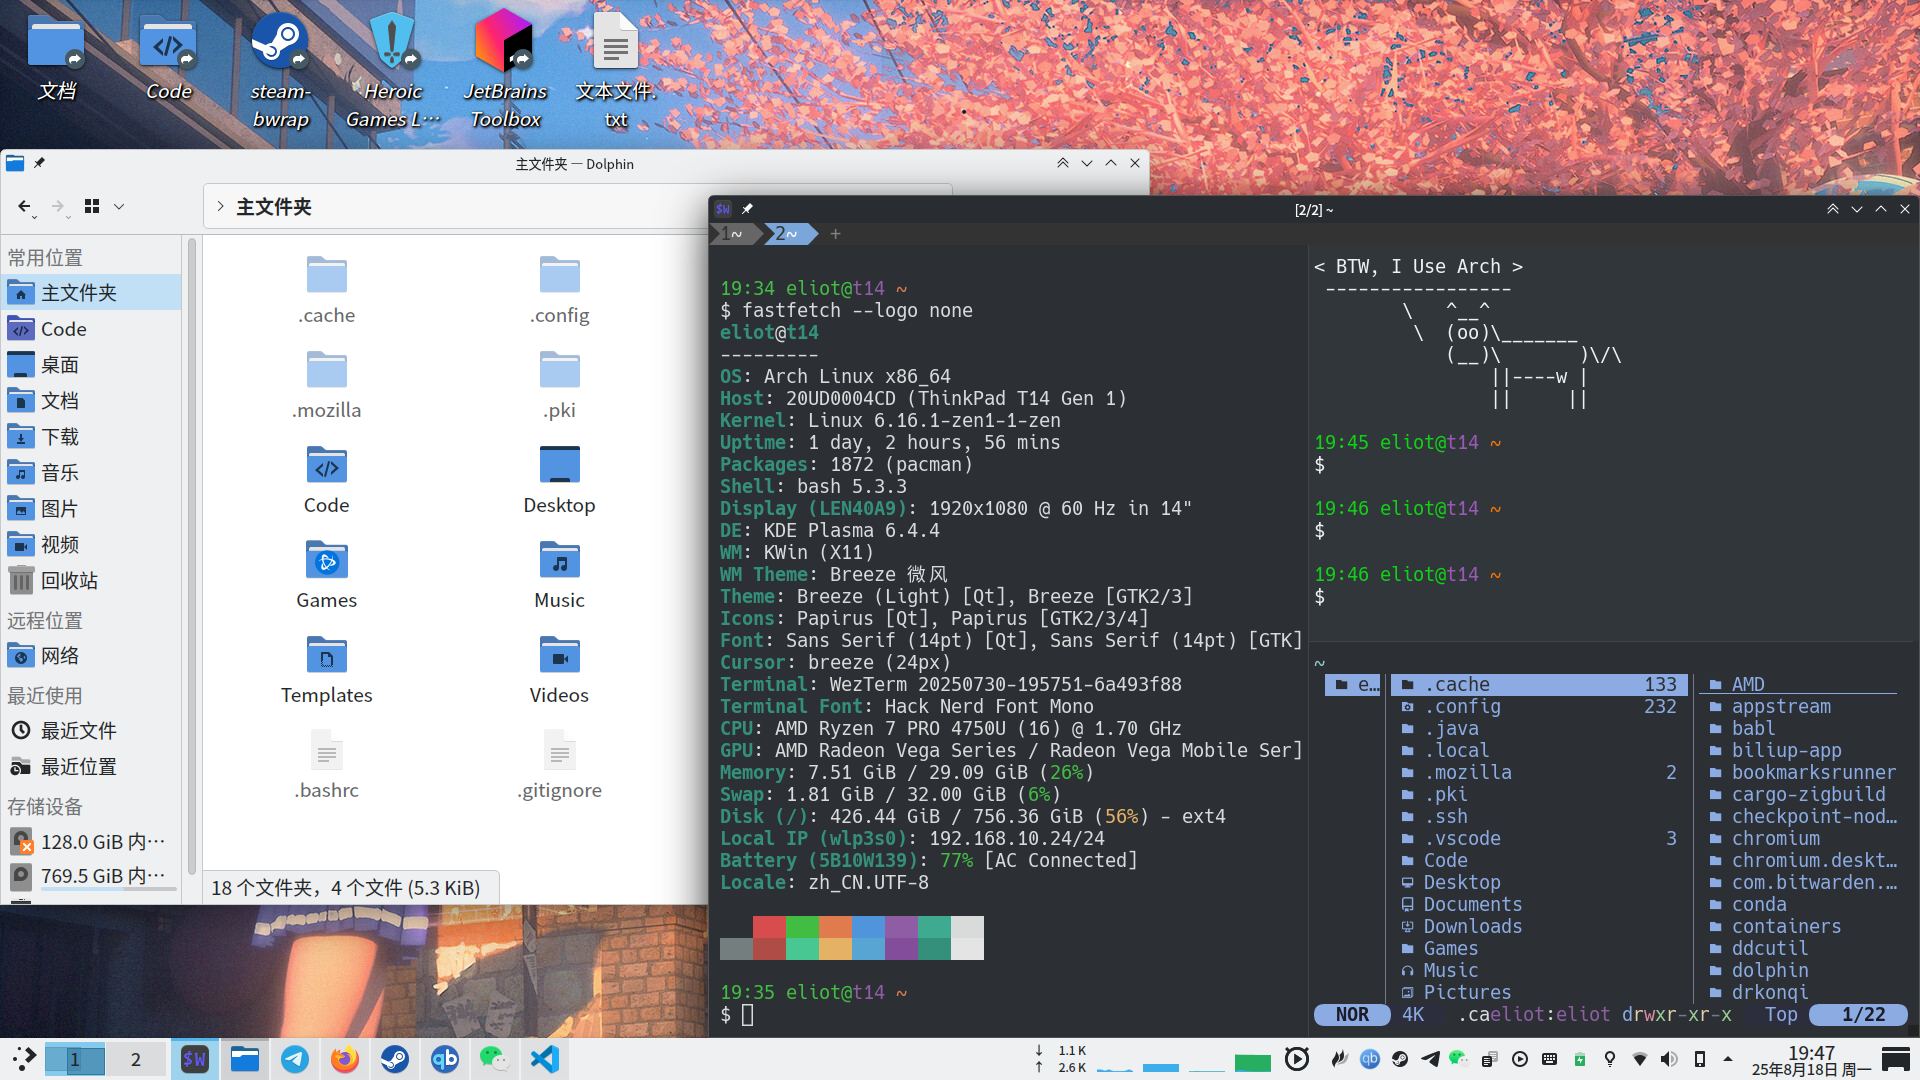This screenshot has height=1080, width=1920.
Task: Go back in Dolphin
Action: [x=24, y=206]
